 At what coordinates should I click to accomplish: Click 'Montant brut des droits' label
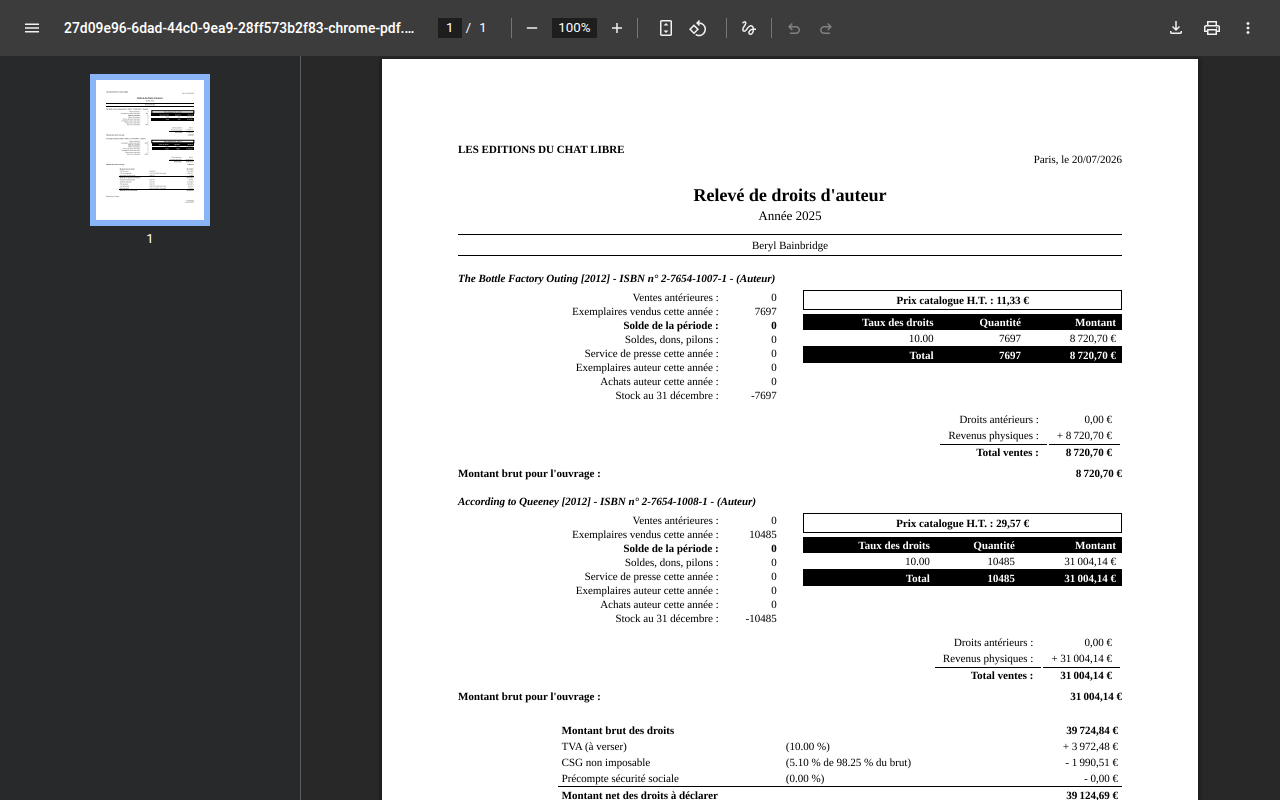click(618, 730)
